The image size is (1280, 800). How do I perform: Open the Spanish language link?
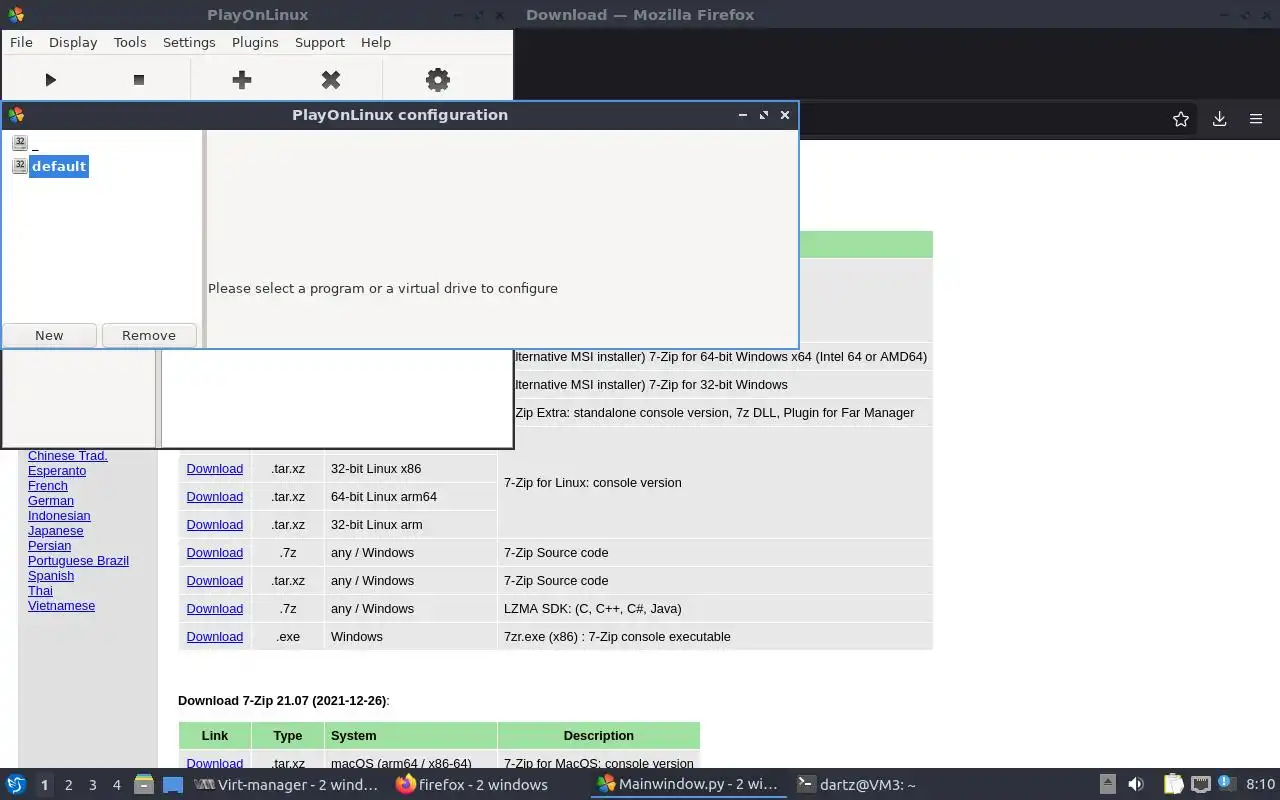click(x=51, y=575)
